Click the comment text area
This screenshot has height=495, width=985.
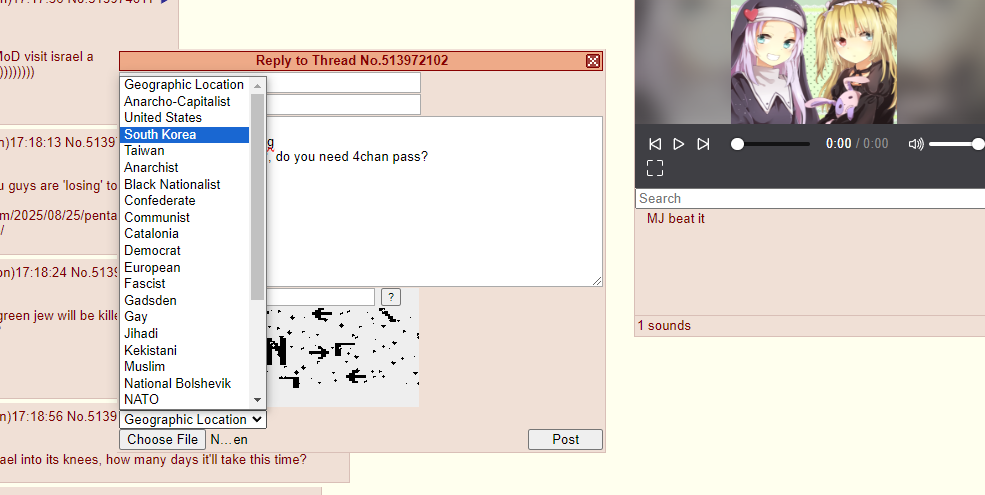(434, 201)
